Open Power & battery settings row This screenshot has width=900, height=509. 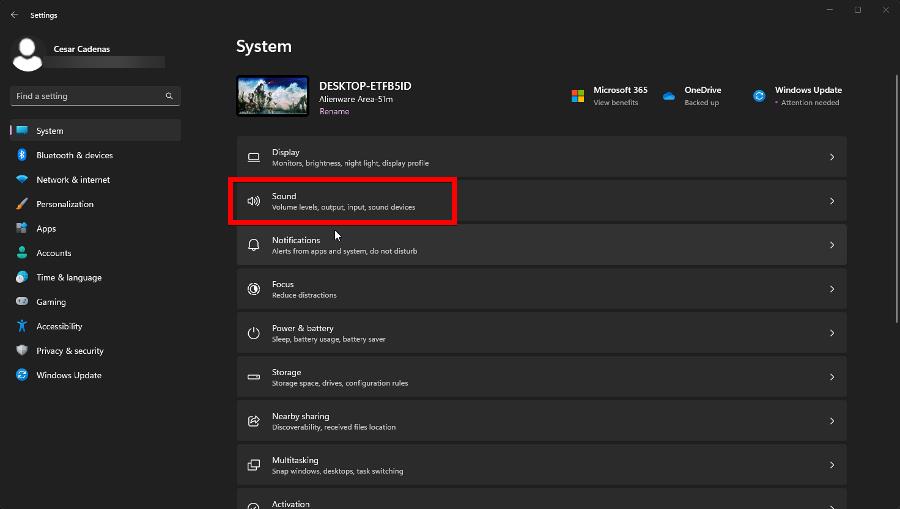(x=541, y=333)
